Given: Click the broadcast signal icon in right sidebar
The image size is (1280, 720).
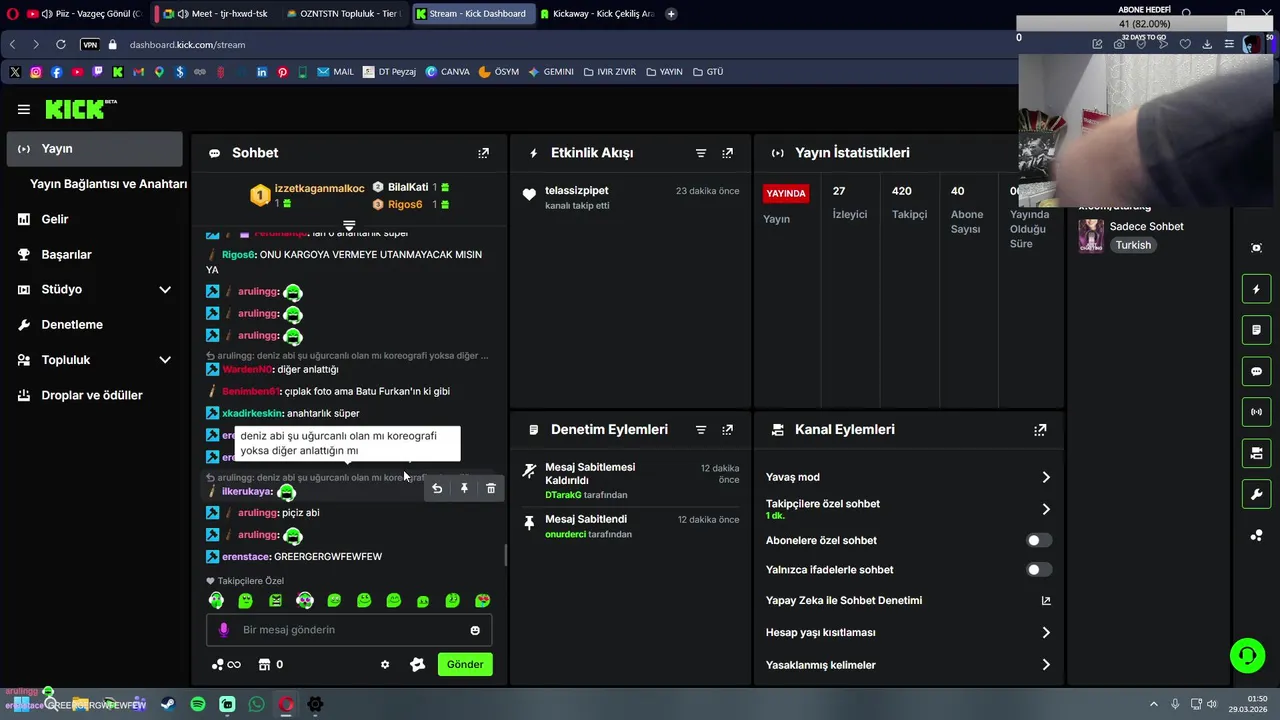Looking at the screenshot, I should click(1257, 412).
